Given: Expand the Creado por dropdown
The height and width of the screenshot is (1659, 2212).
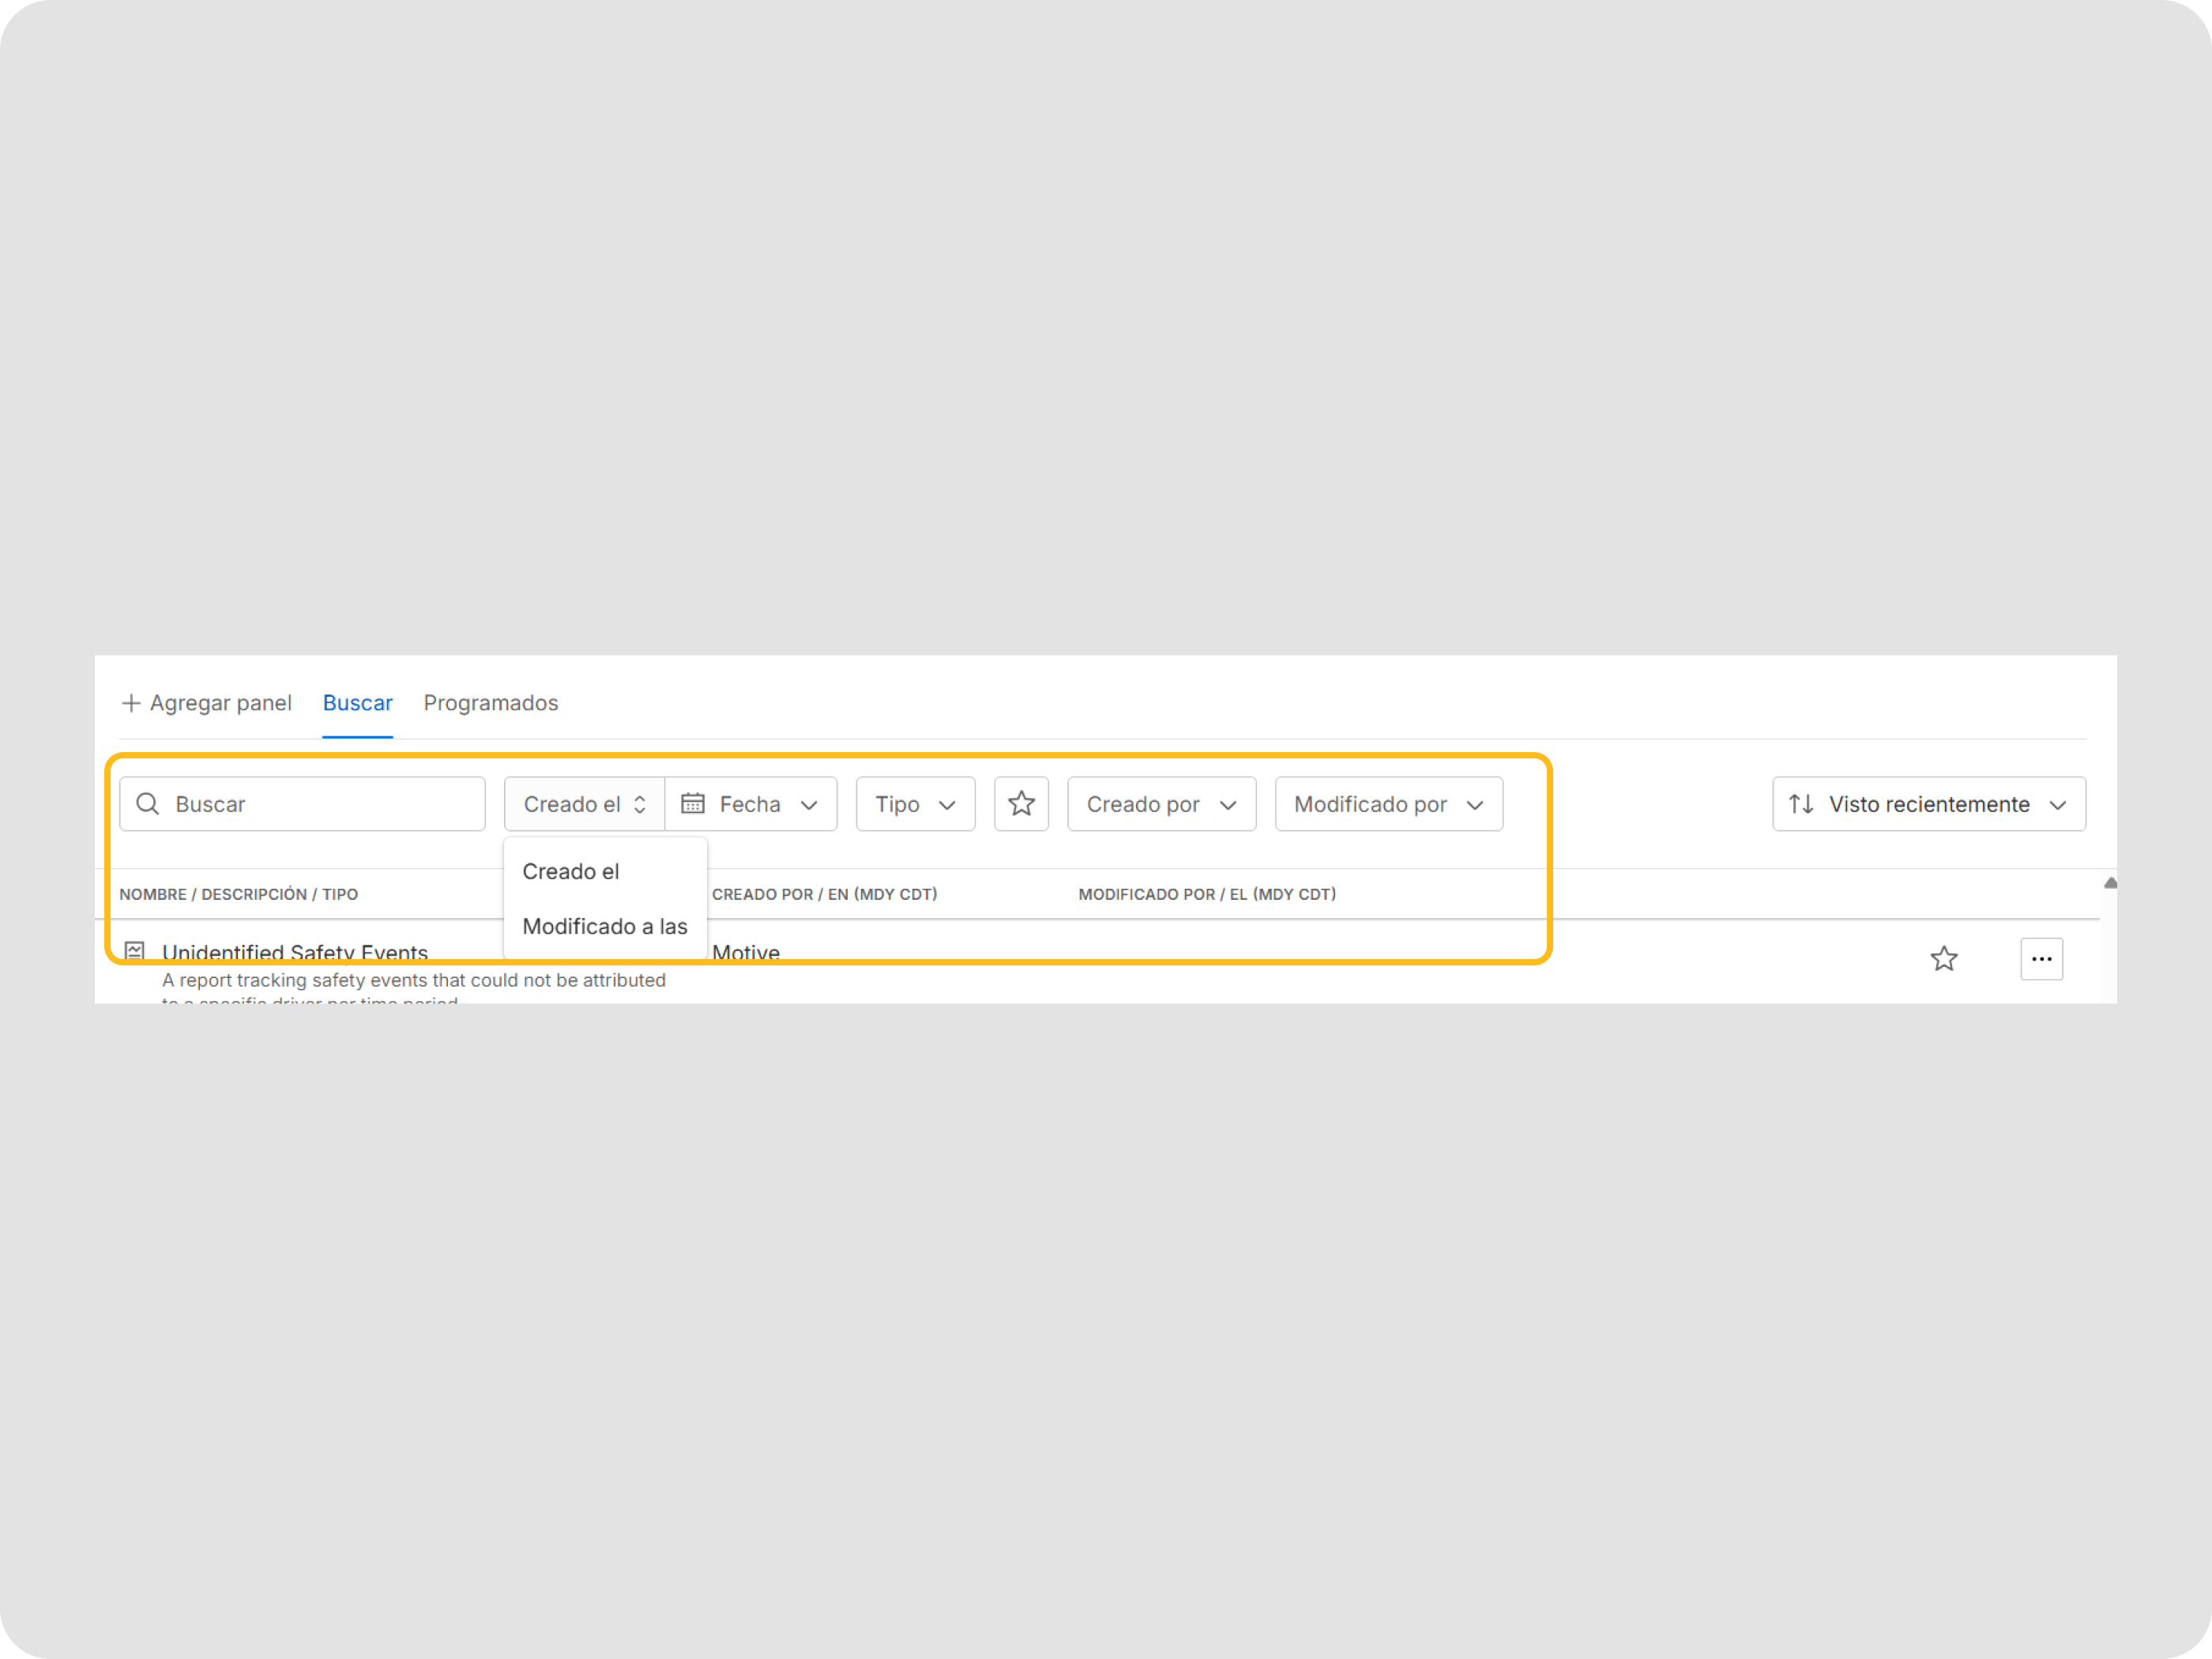Looking at the screenshot, I should click(x=1161, y=804).
